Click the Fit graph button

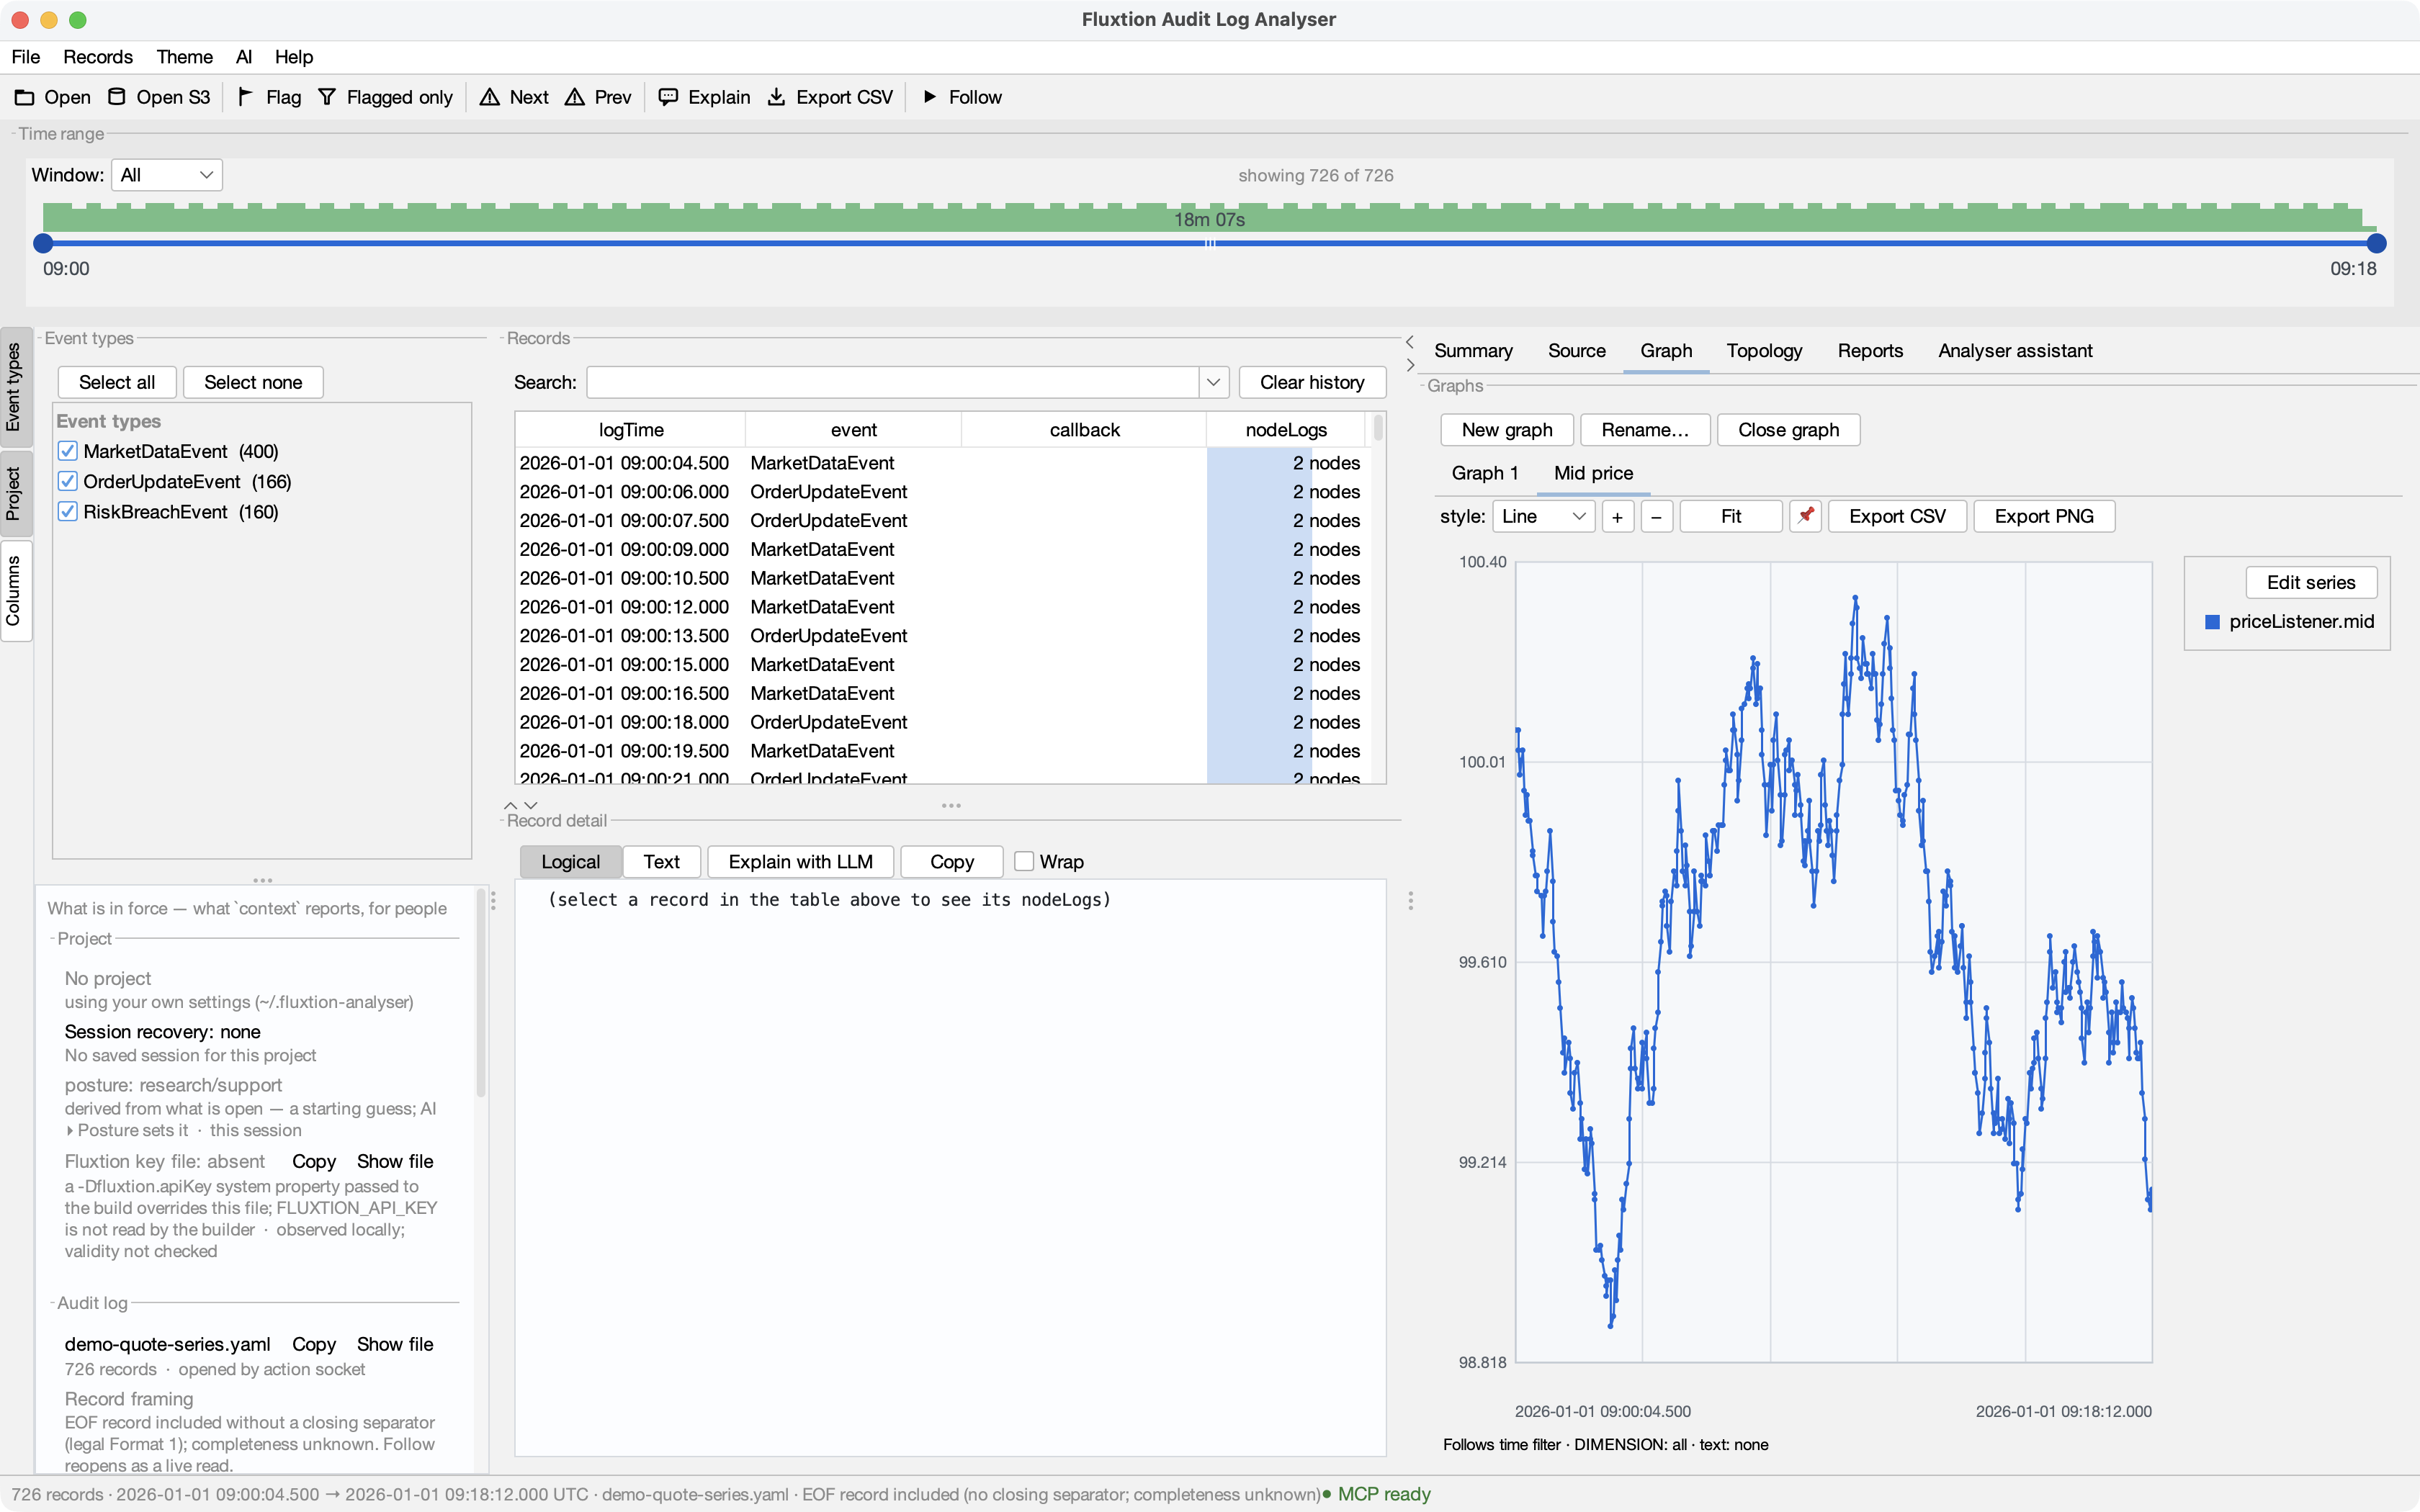click(1731, 516)
